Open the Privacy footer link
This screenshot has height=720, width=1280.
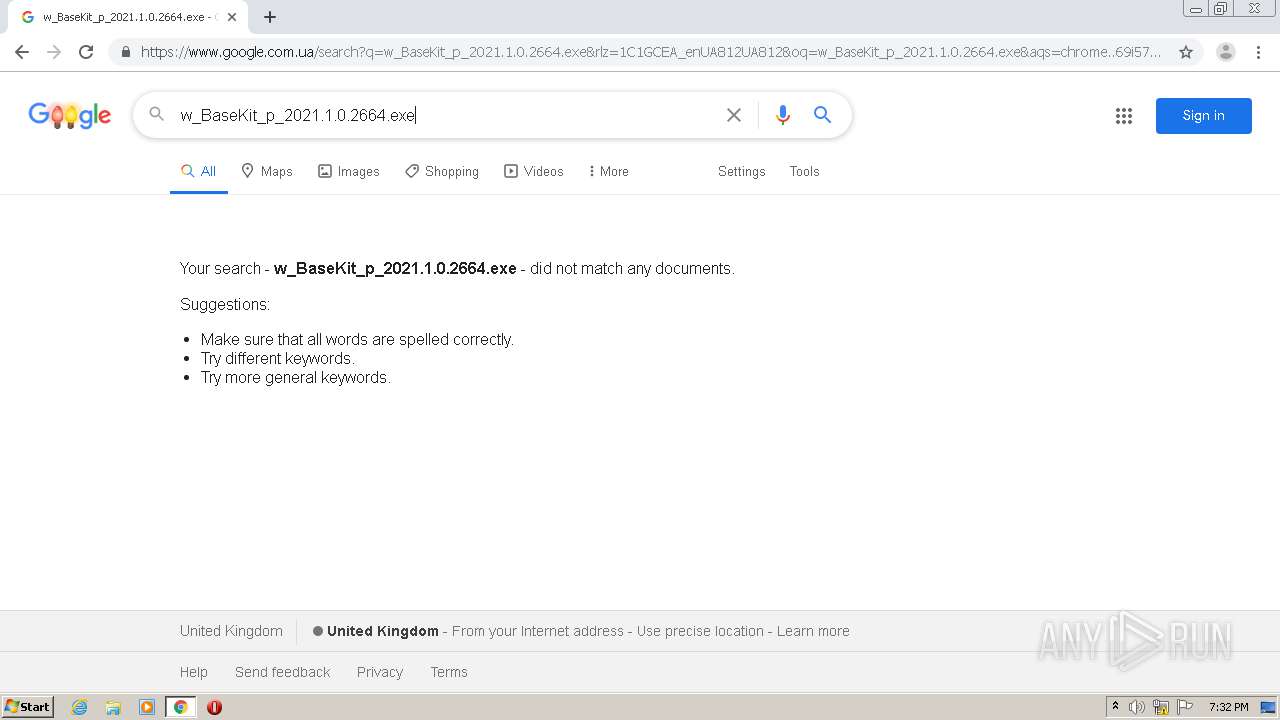(380, 672)
